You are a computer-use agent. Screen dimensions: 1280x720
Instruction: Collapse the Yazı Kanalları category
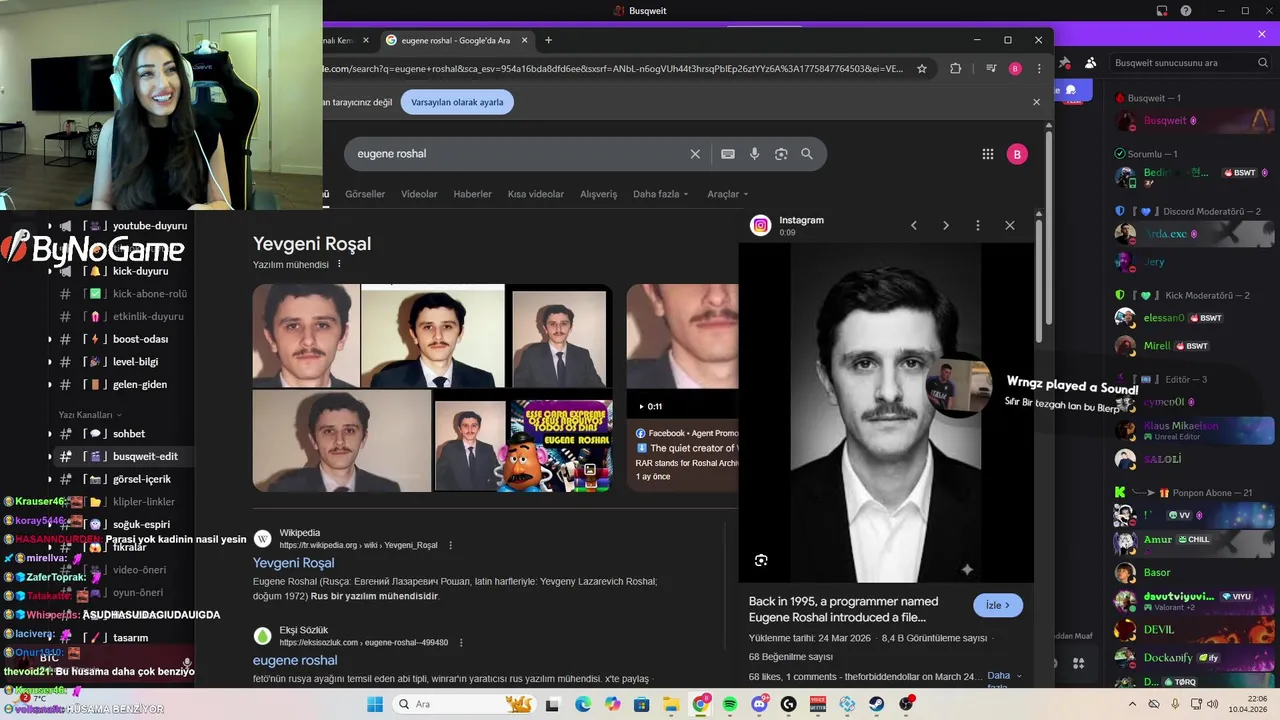90,414
